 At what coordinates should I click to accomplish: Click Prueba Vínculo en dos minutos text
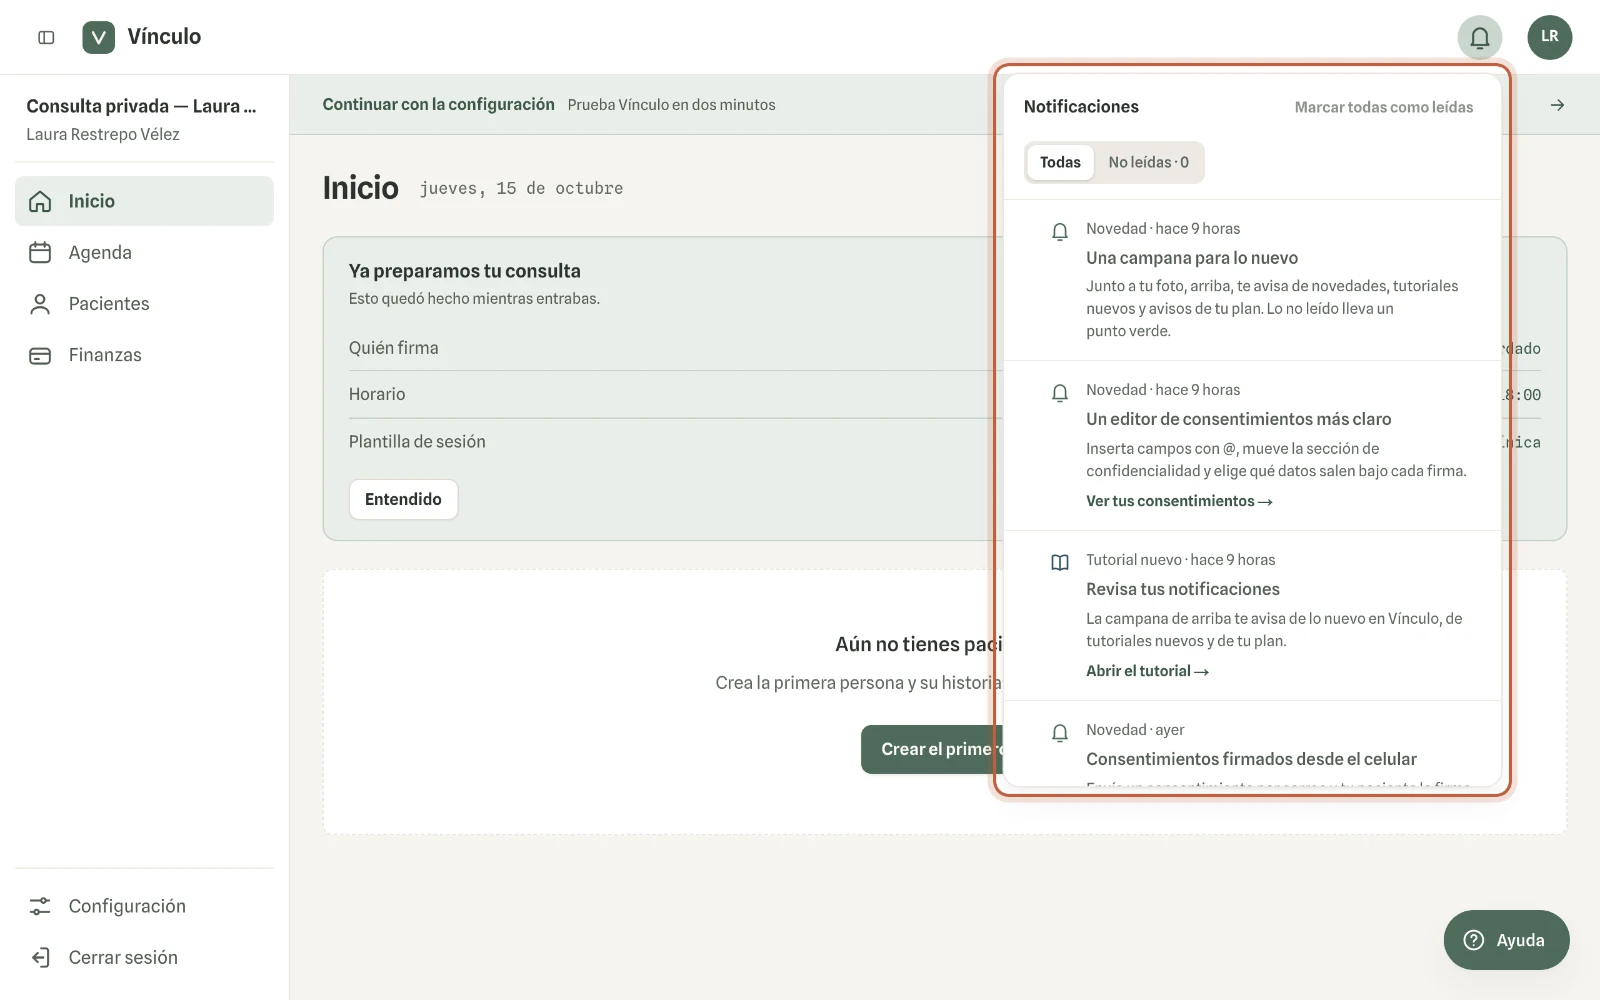(x=671, y=105)
